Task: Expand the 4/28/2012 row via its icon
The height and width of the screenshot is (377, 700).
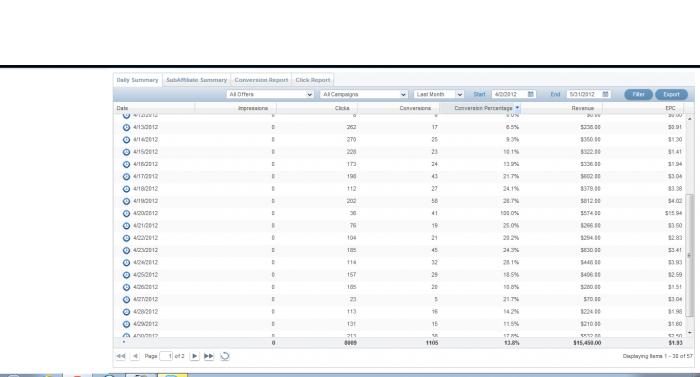Action: tap(126, 312)
